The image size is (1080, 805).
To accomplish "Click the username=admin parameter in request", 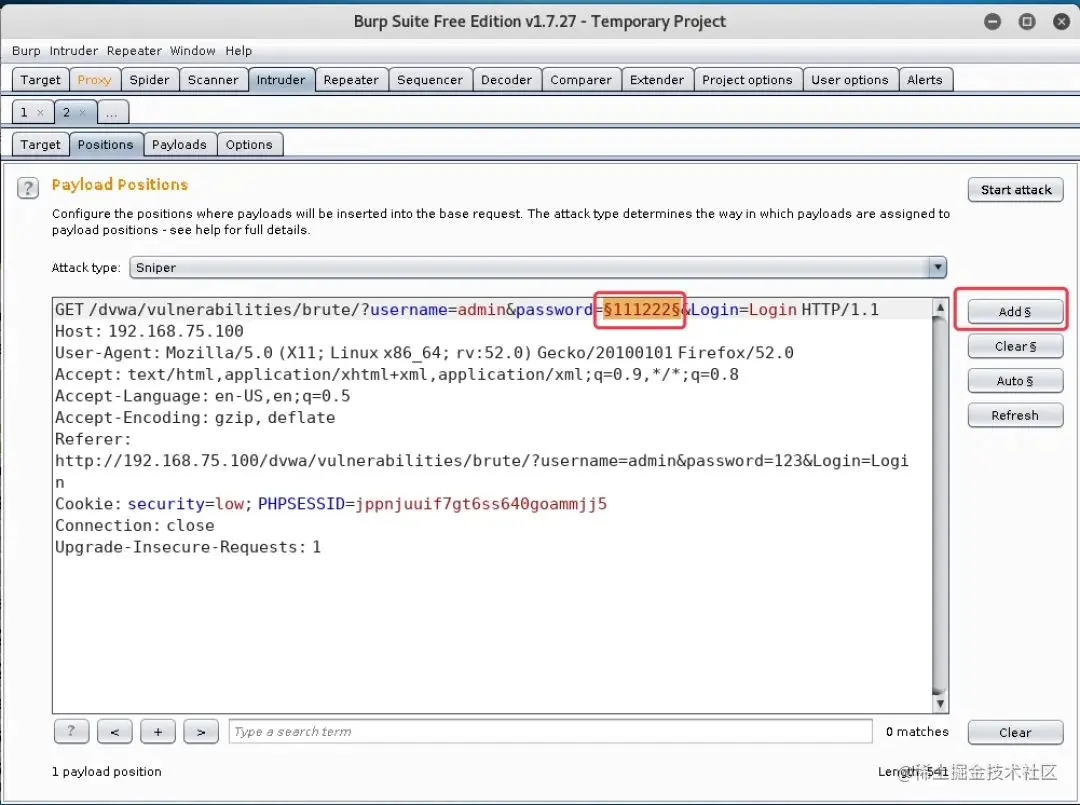I will click(438, 310).
